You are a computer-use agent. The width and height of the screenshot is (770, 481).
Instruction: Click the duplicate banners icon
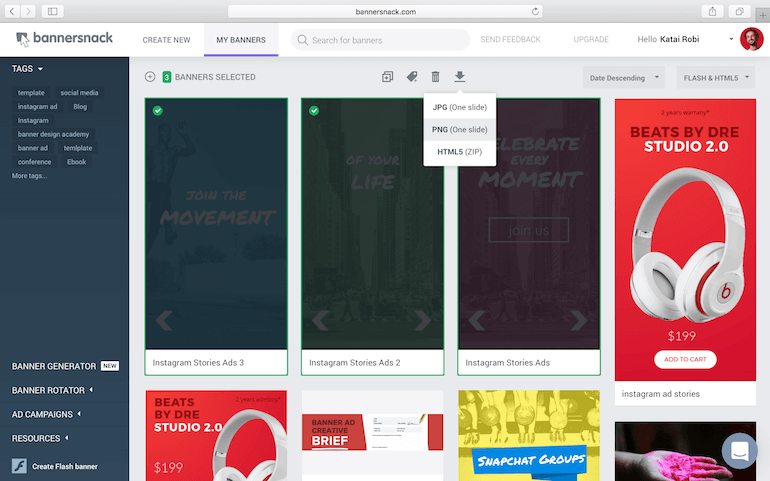pos(387,77)
